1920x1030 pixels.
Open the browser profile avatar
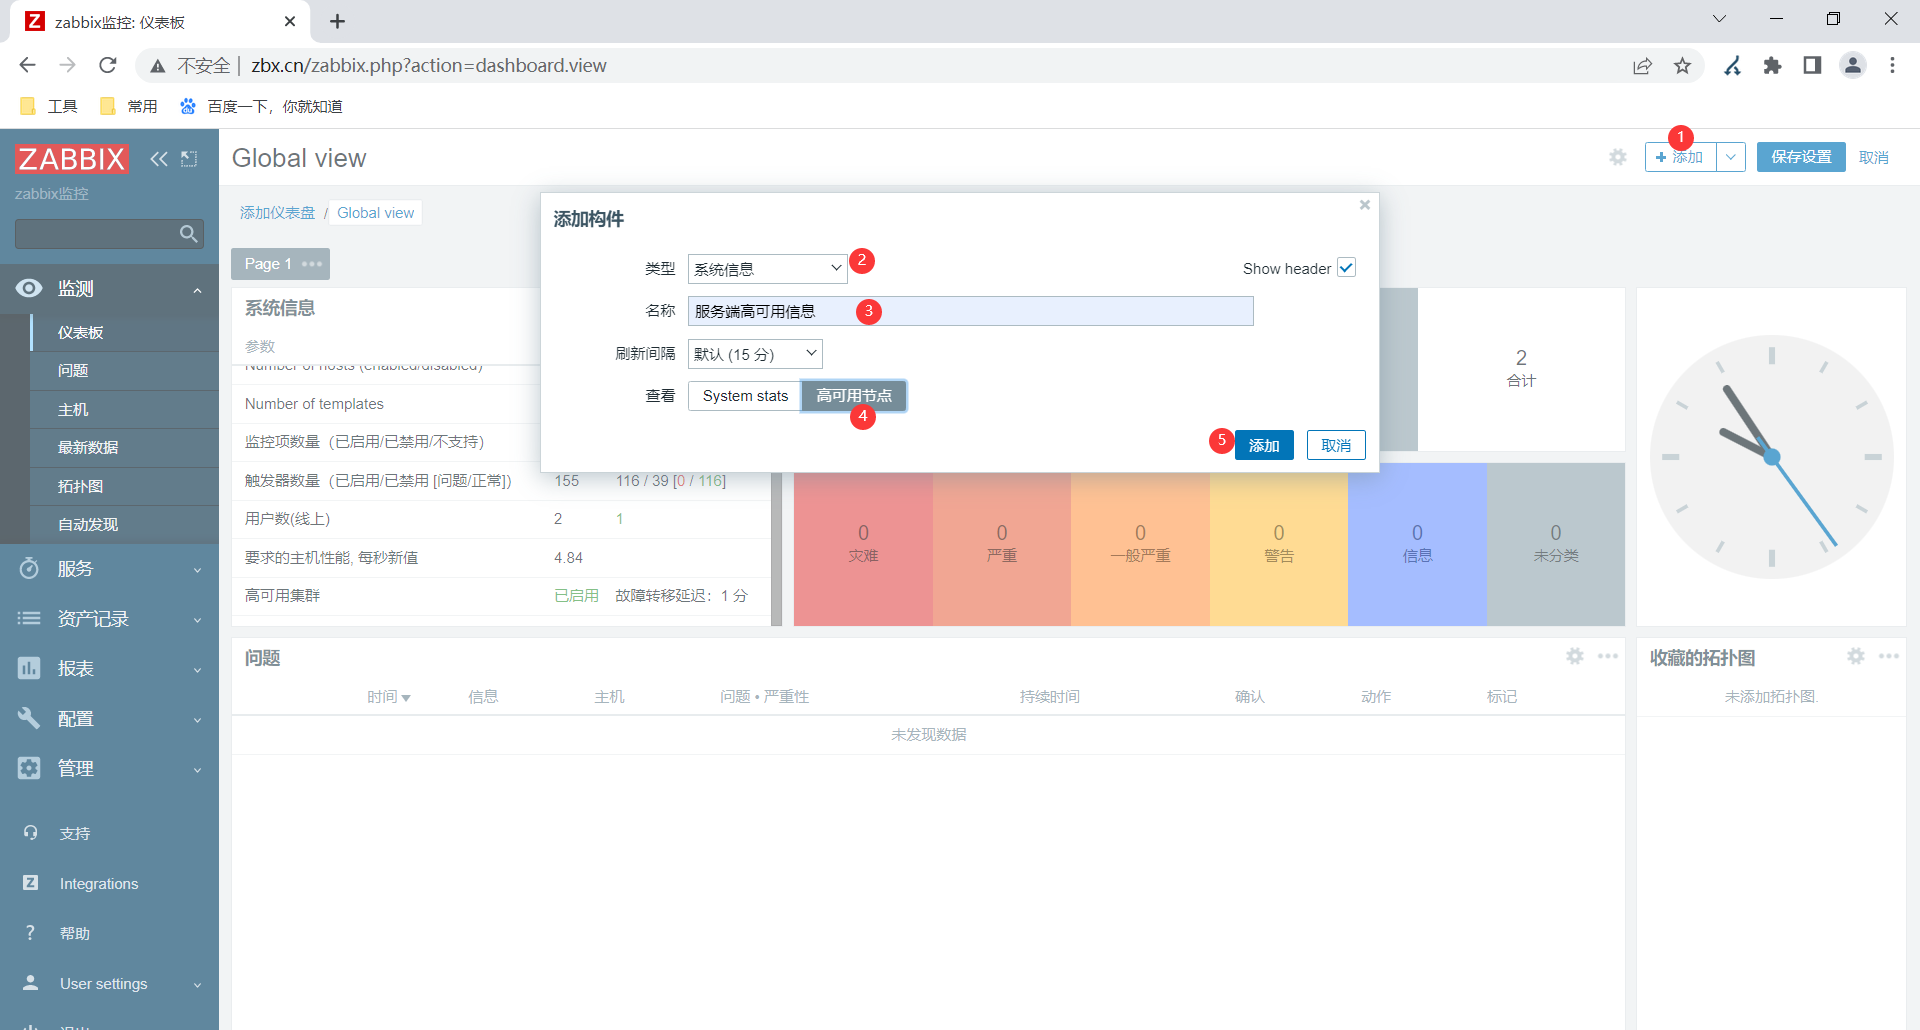pyautogui.click(x=1853, y=66)
